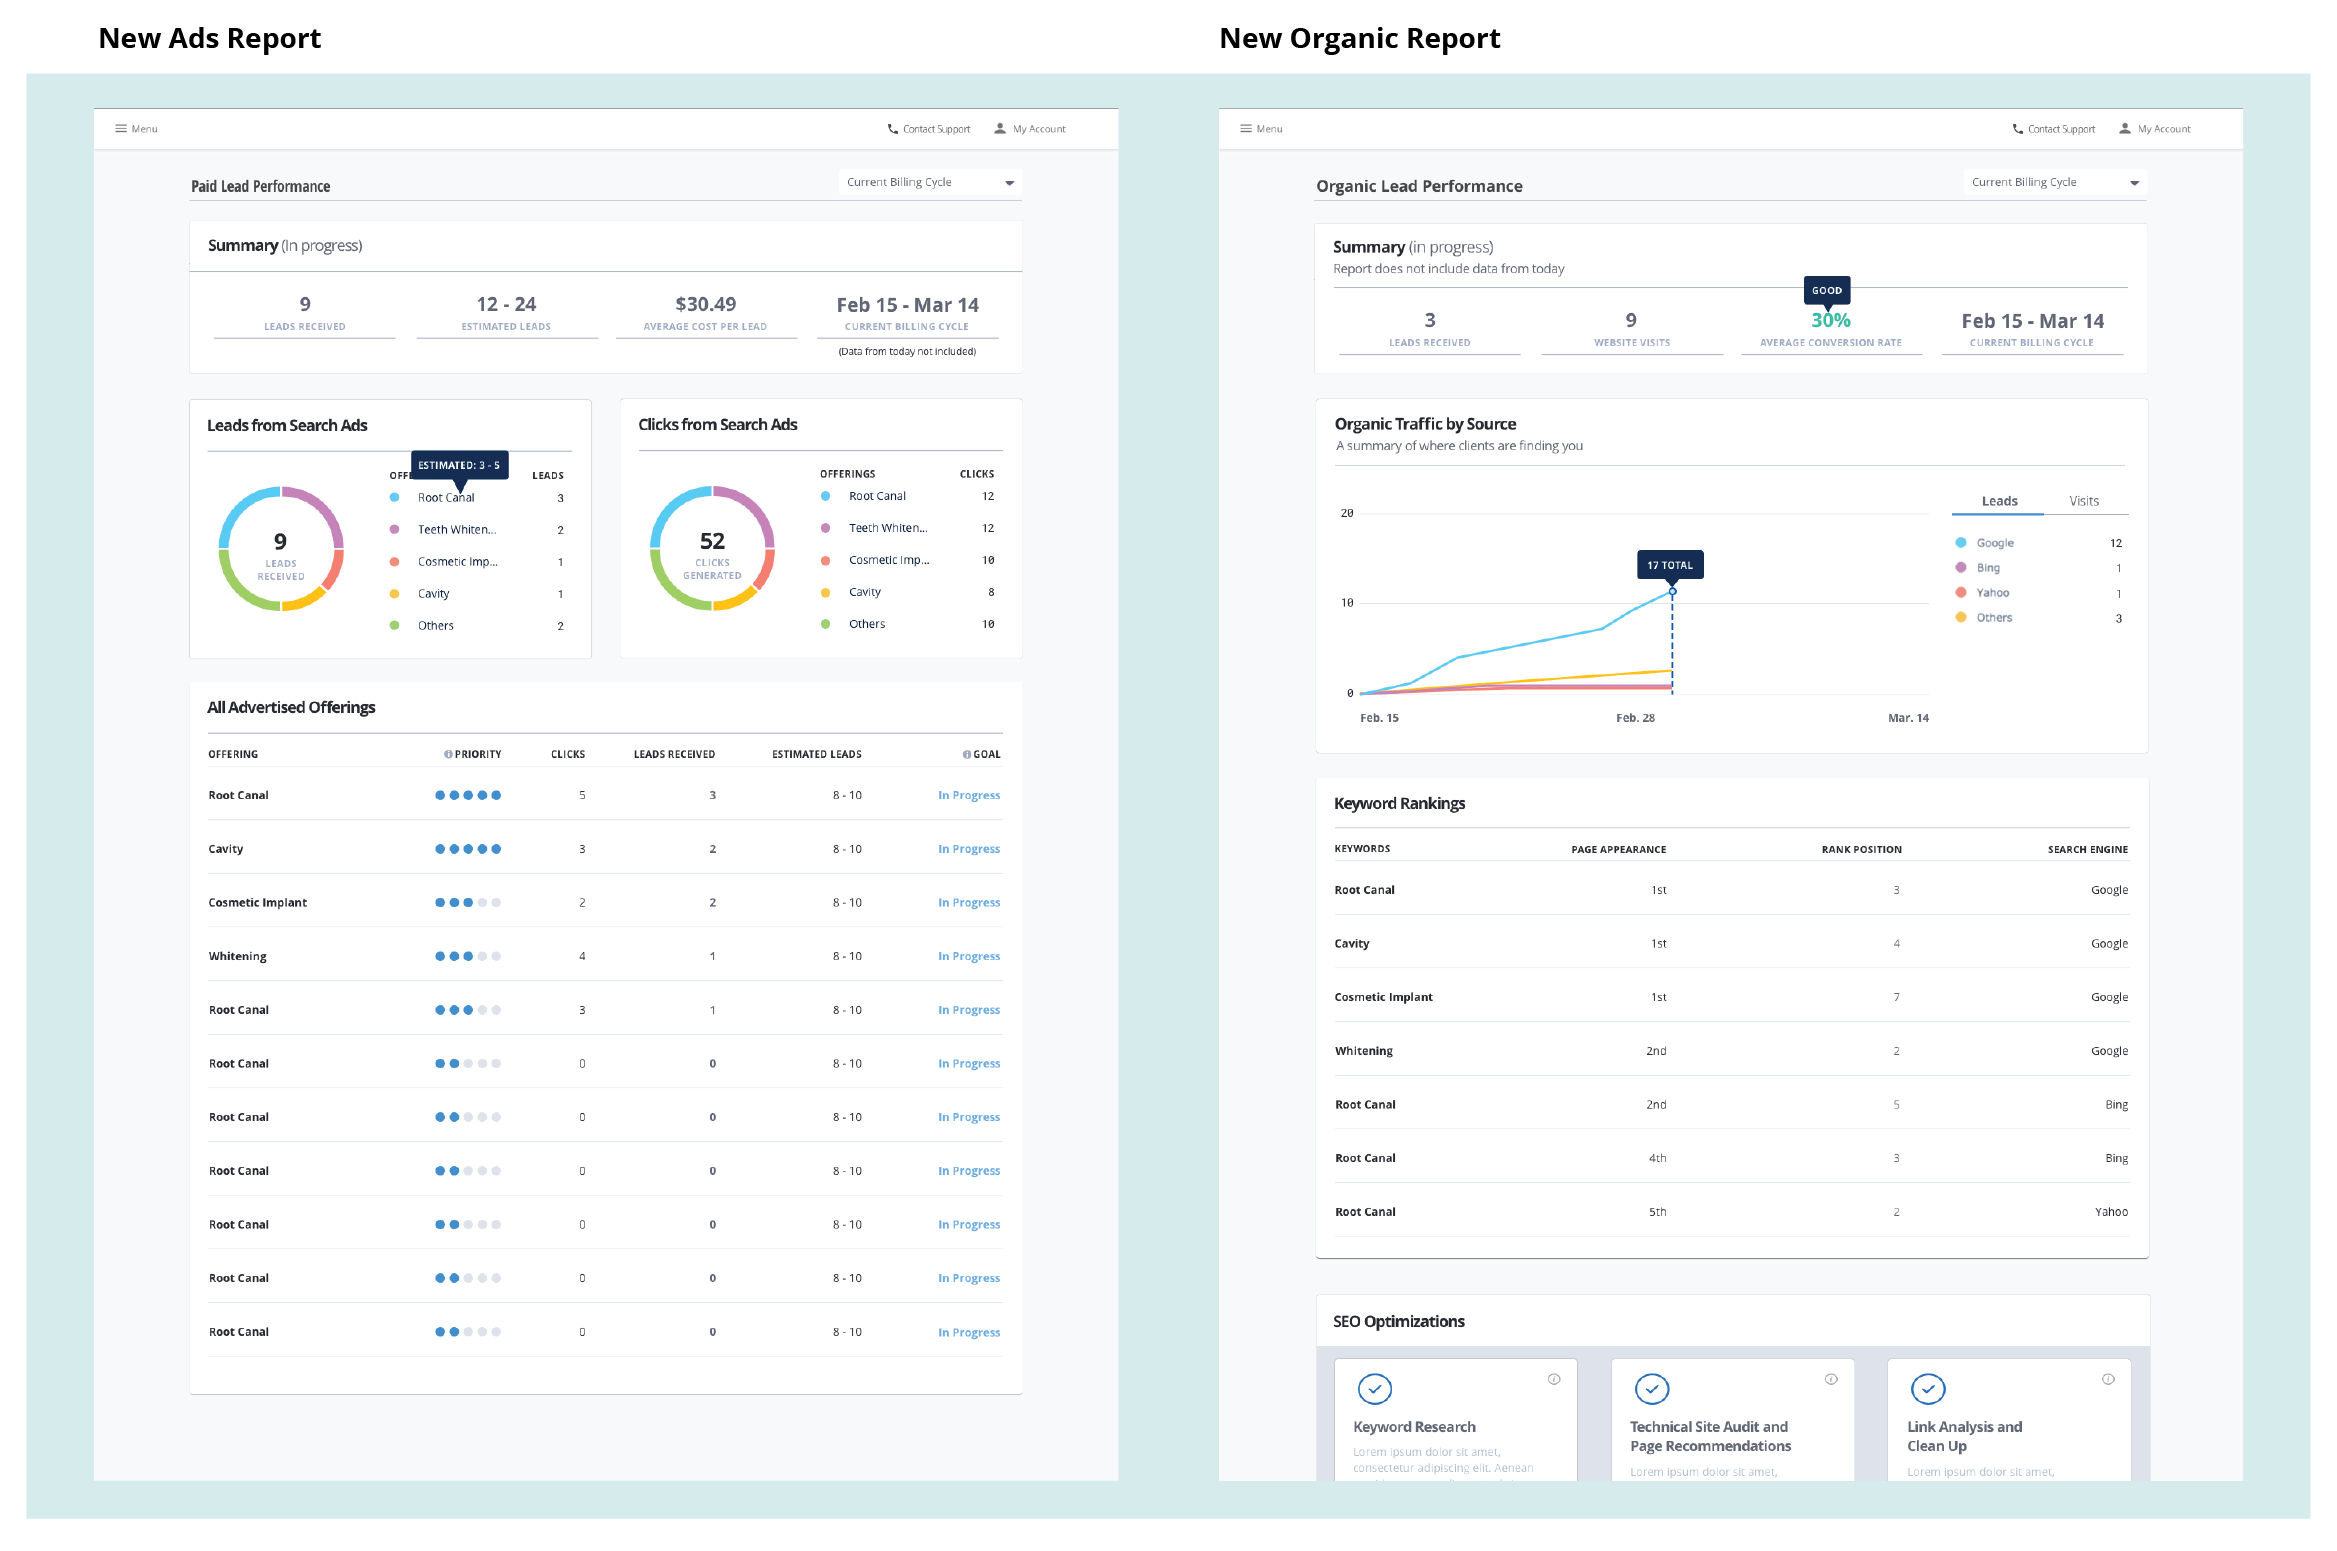The height and width of the screenshot is (1551, 2337).
Task: Click the checkmark icon on Link Analysis card
Action: [1928, 1389]
